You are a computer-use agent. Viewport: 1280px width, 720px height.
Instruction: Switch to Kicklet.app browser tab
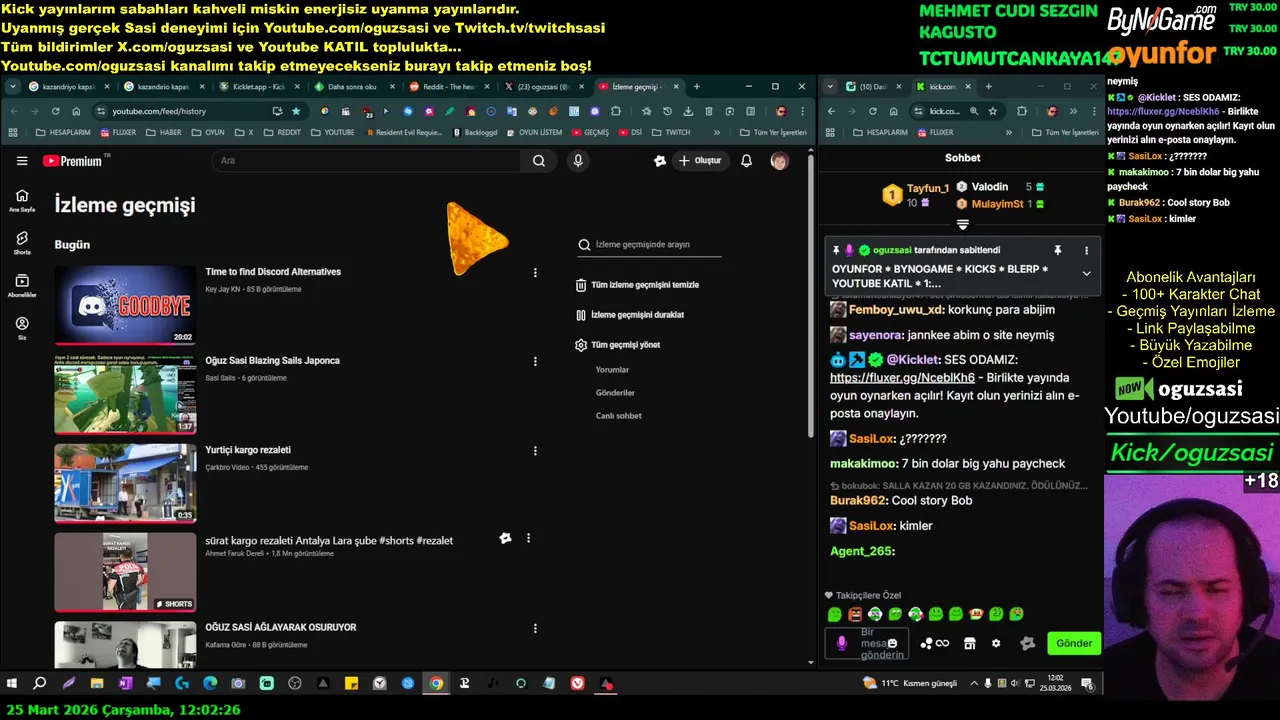[x=258, y=87]
